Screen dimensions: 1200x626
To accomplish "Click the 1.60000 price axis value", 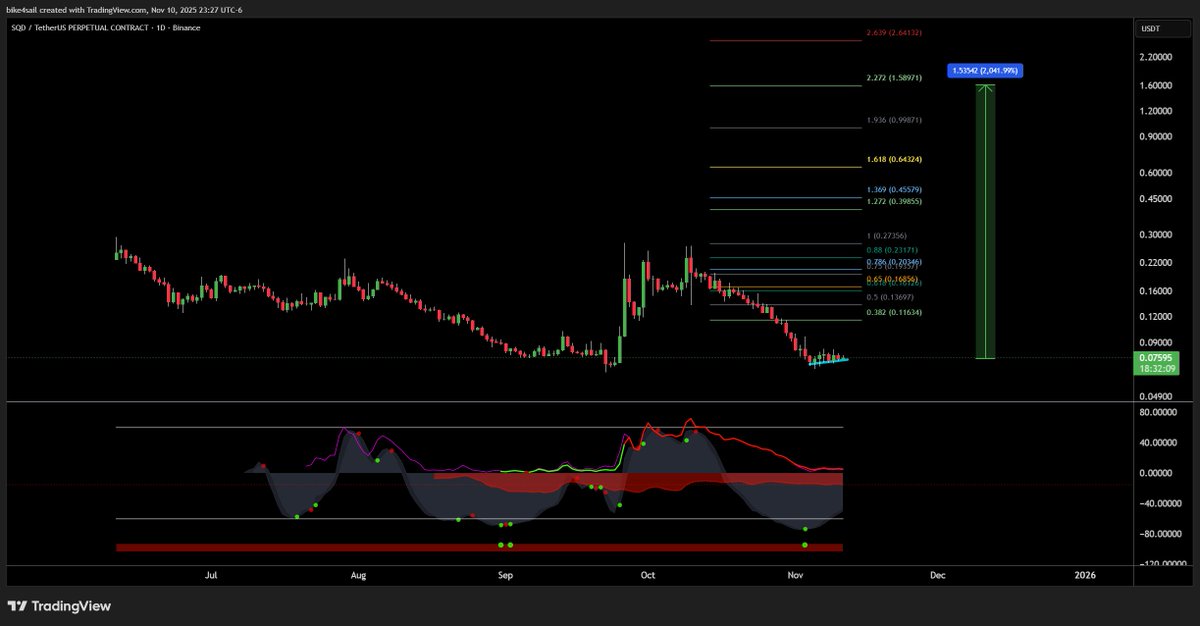I will [1155, 86].
